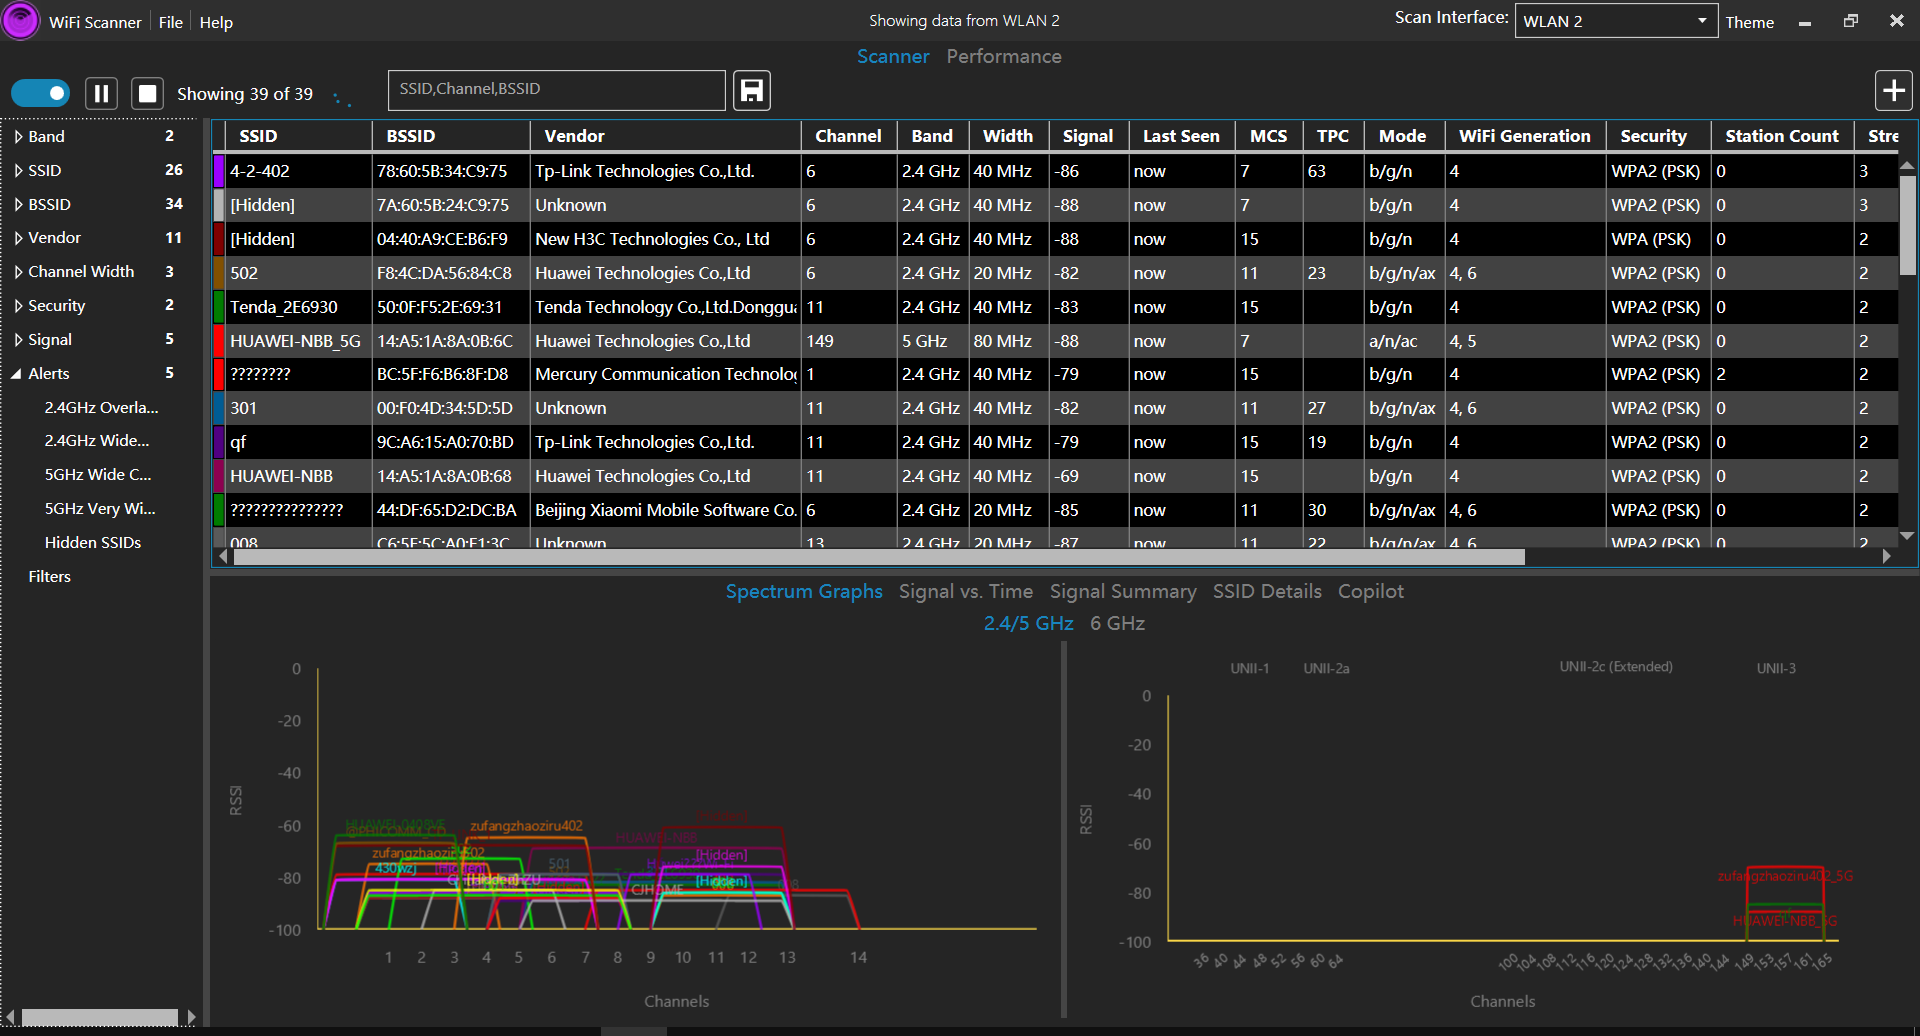Open the Spectrum Graphs tab
Image resolution: width=1920 pixels, height=1036 pixels.
click(804, 592)
